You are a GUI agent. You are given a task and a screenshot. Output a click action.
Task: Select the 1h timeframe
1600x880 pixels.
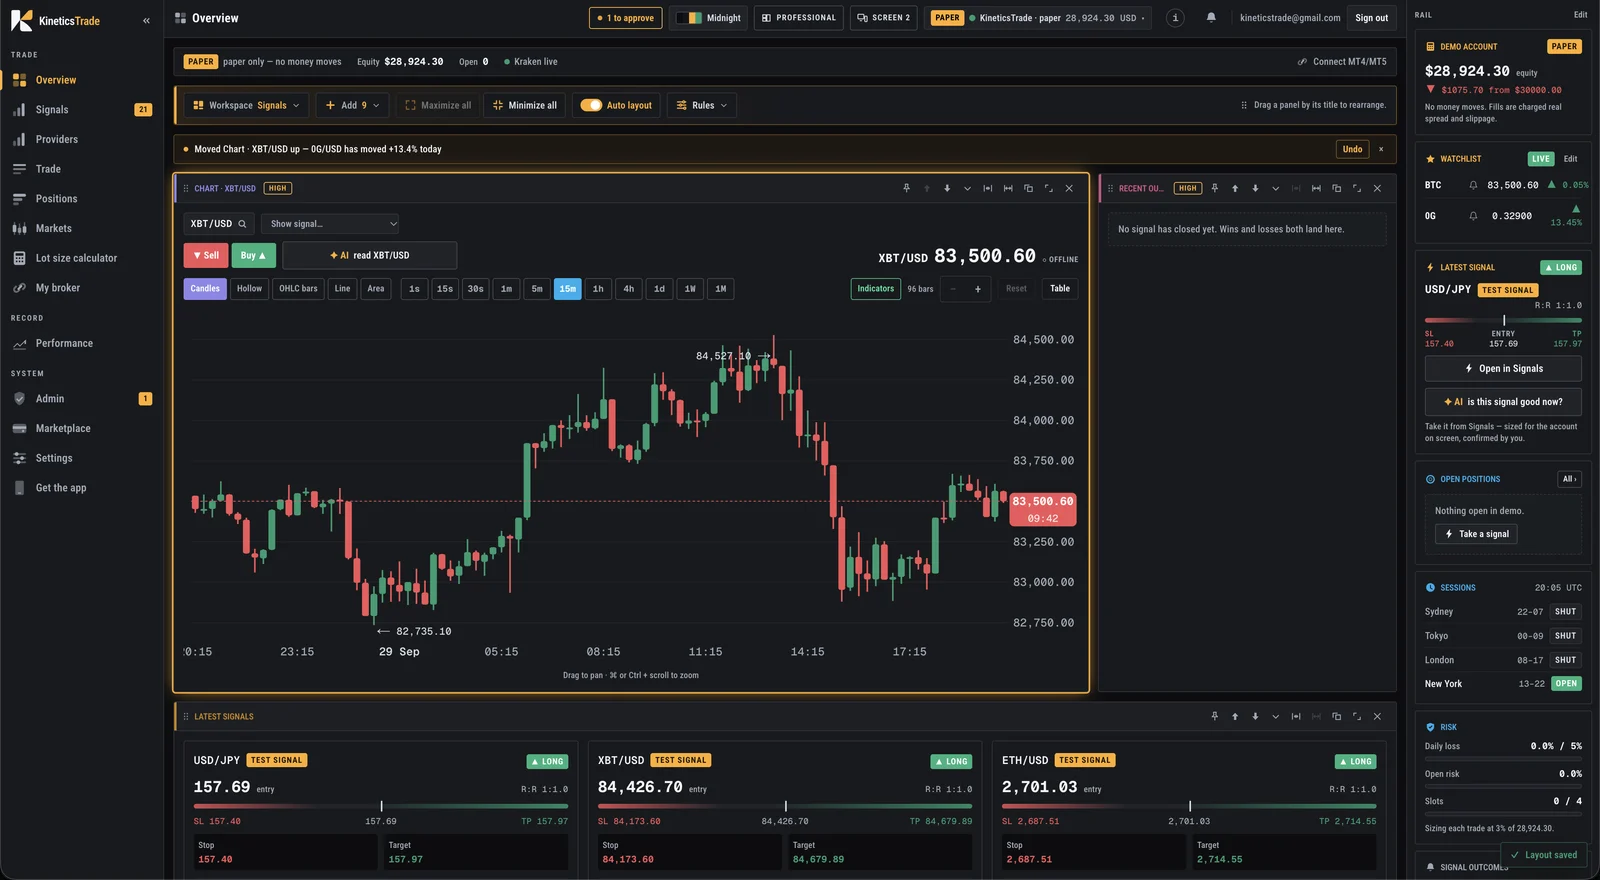click(598, 289)
